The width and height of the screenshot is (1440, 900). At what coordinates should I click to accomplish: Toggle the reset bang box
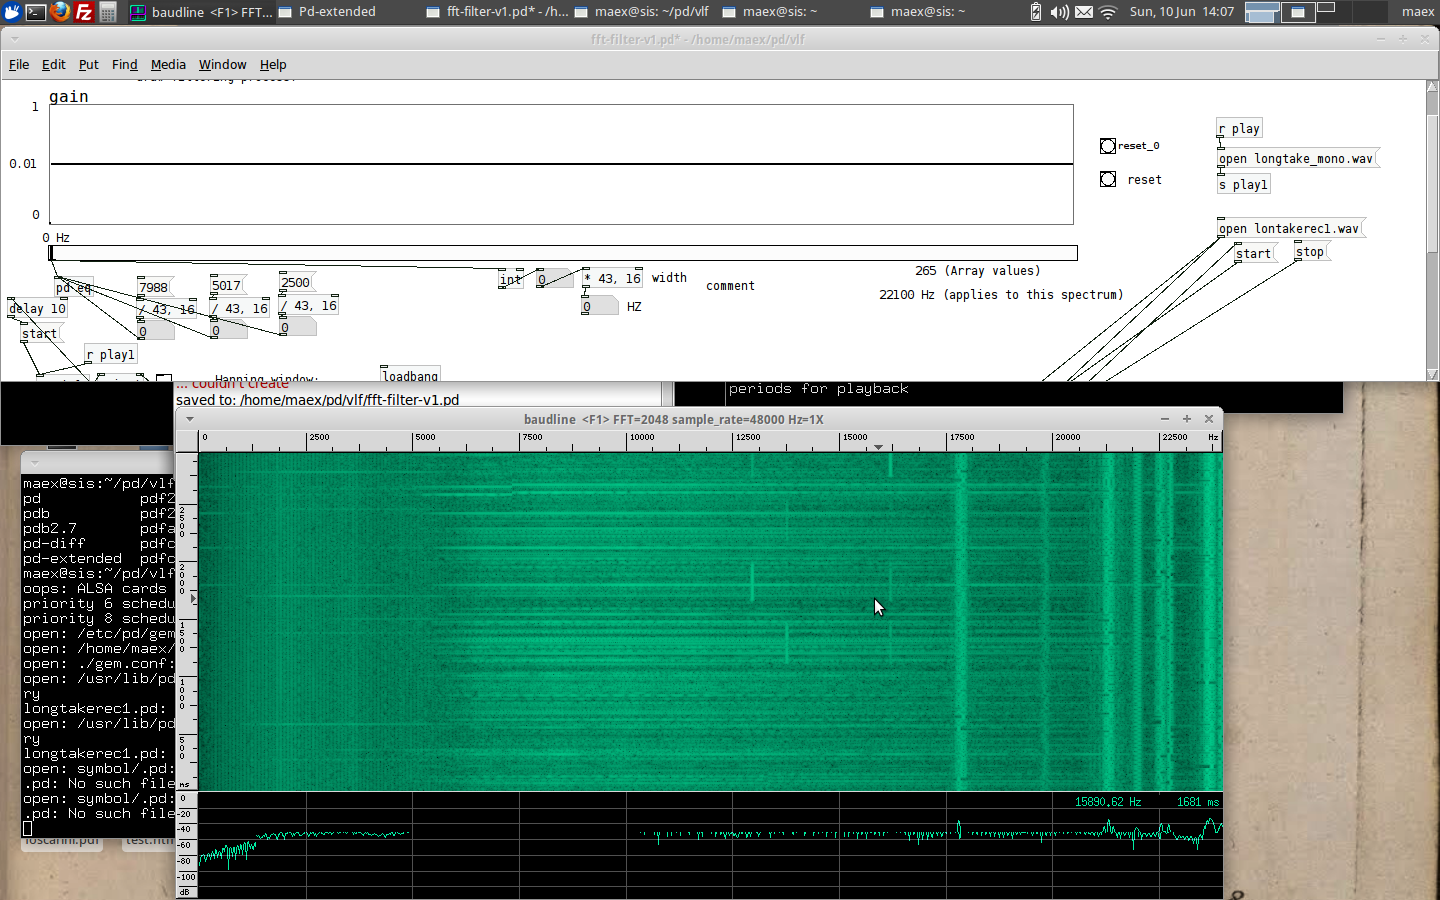pyautogui.click(x=1108, y=179)
